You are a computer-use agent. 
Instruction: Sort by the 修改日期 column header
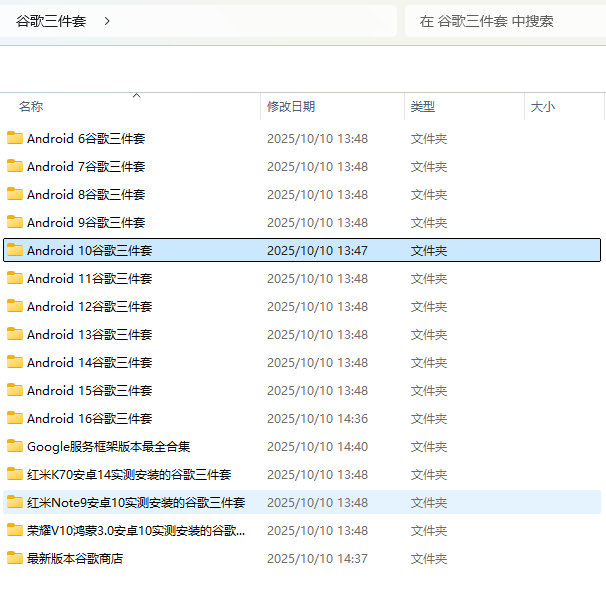pyautogui.click(x=332, y=106)
